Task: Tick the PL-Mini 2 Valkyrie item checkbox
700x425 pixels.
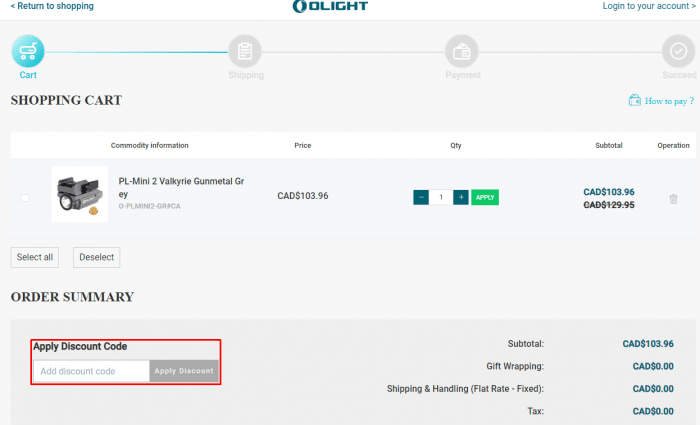Action: [x=25, y=198]
